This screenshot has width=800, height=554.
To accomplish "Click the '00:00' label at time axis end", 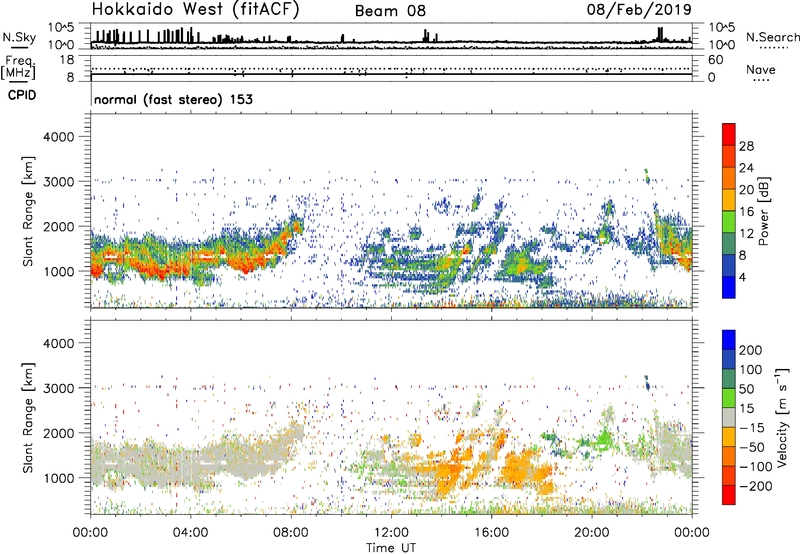I will coord(692,533).
